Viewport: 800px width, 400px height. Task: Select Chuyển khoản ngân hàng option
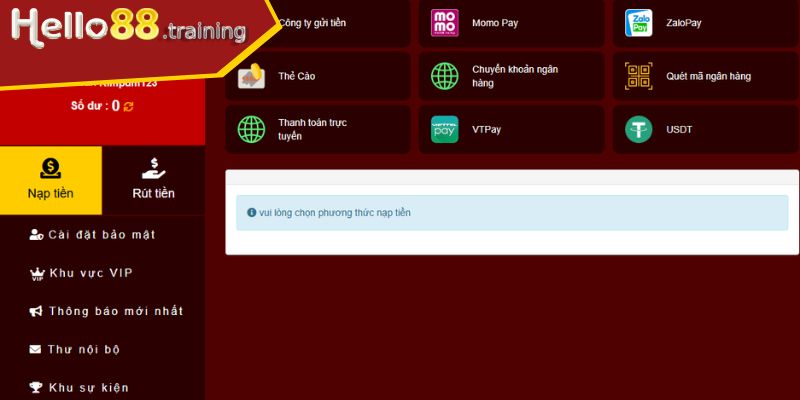[x=512, y=76]
